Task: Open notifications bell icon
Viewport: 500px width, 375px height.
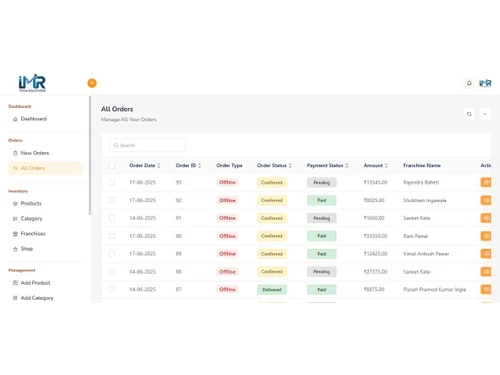Action: (x=469, y=83)
